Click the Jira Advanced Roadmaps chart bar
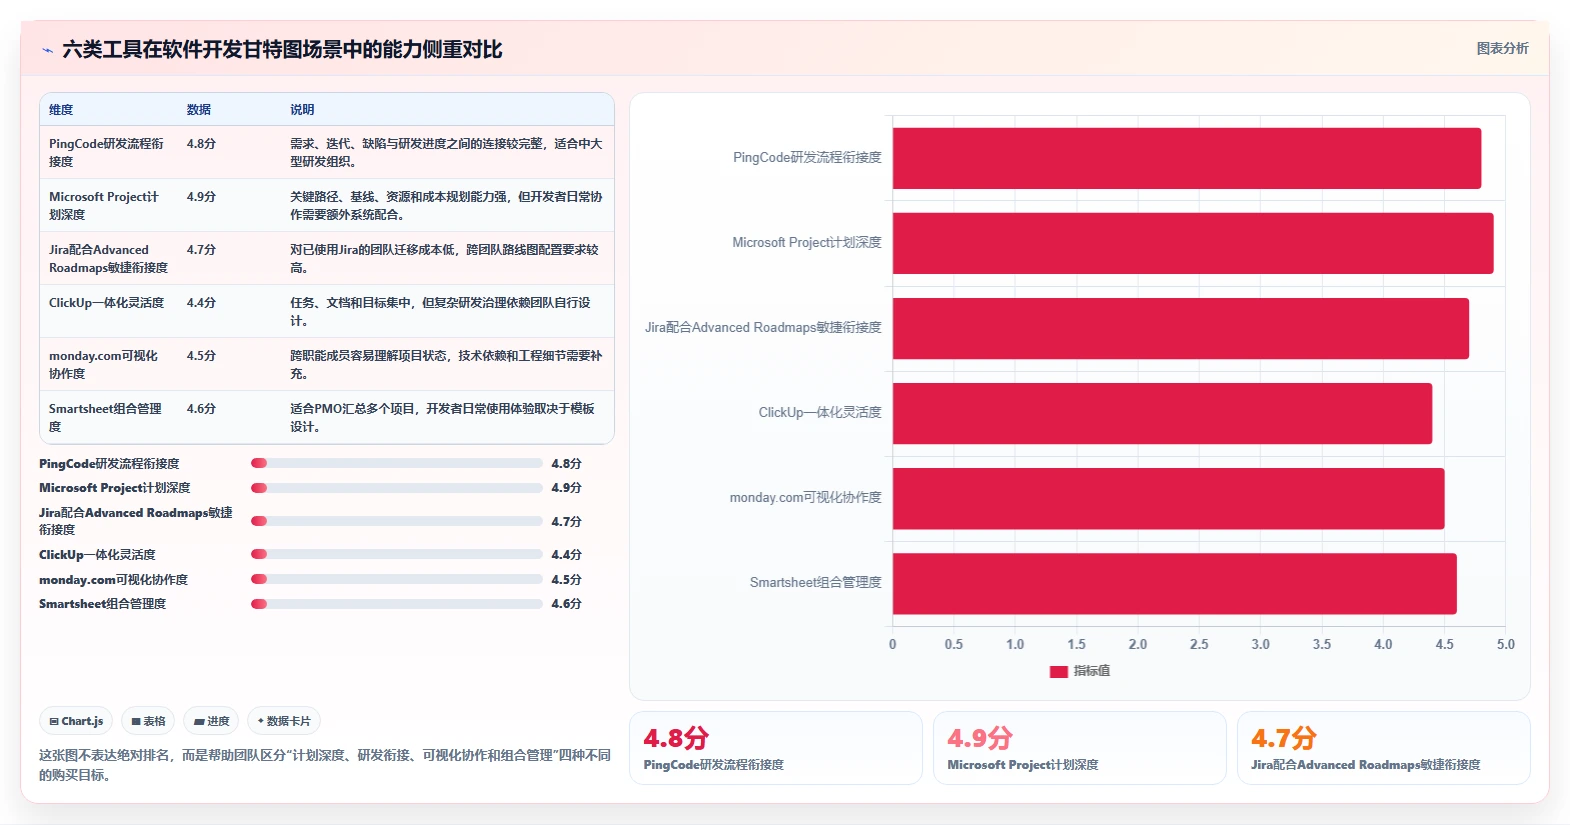The image size is (1570, 825). coord(1181,328)
